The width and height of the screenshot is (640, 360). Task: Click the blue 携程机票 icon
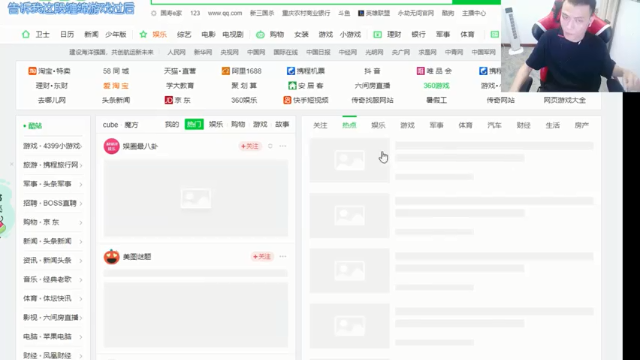[291, 71]
